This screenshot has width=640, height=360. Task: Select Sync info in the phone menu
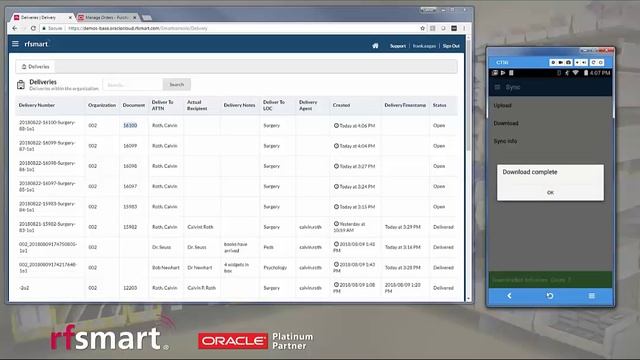[x=505, y=141]
